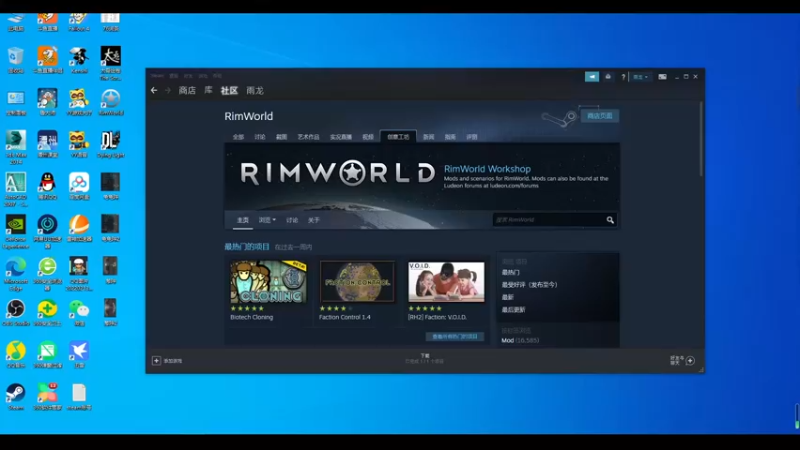Select the Kenshi desktop shortcut
The width and height of the screenshot is (800, 450).
pos(79,60)
